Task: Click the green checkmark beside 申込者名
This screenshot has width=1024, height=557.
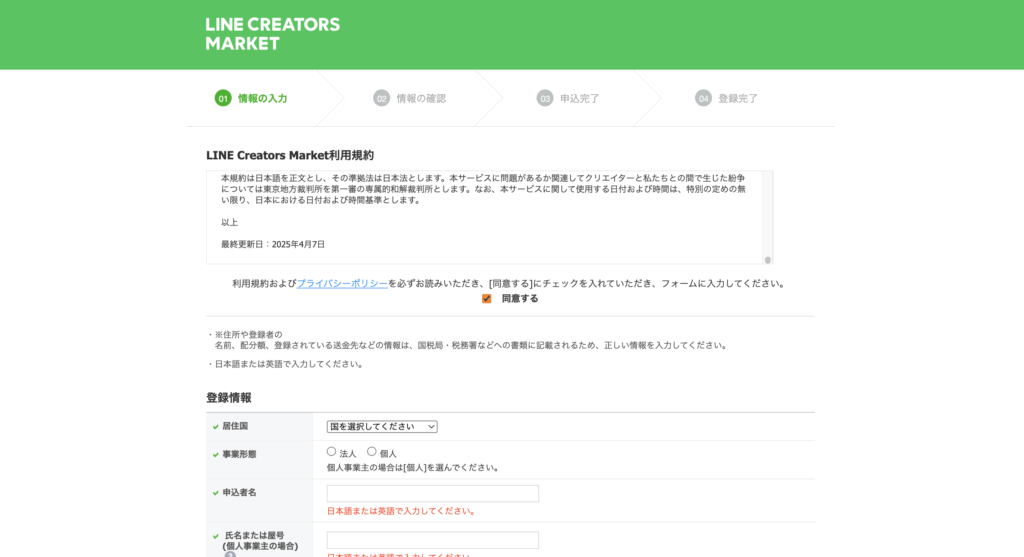Action: 215,493
